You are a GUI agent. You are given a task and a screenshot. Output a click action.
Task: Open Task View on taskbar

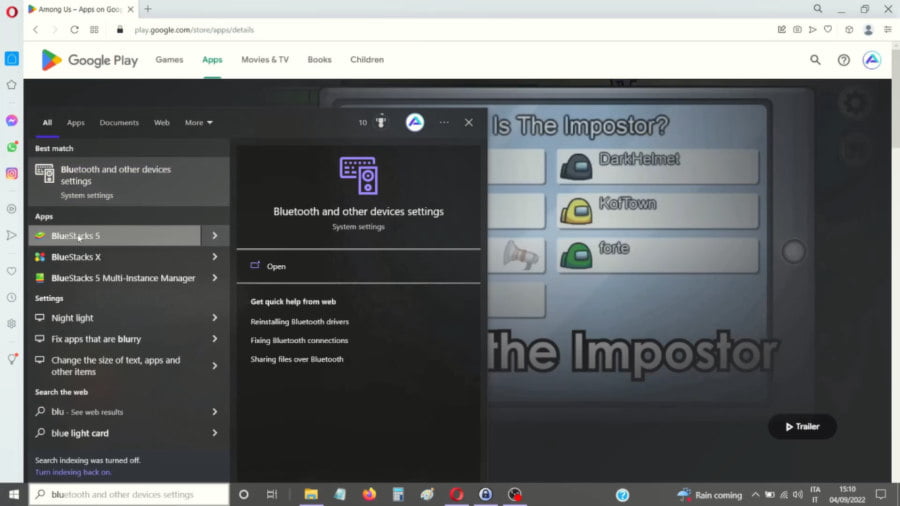271,494
